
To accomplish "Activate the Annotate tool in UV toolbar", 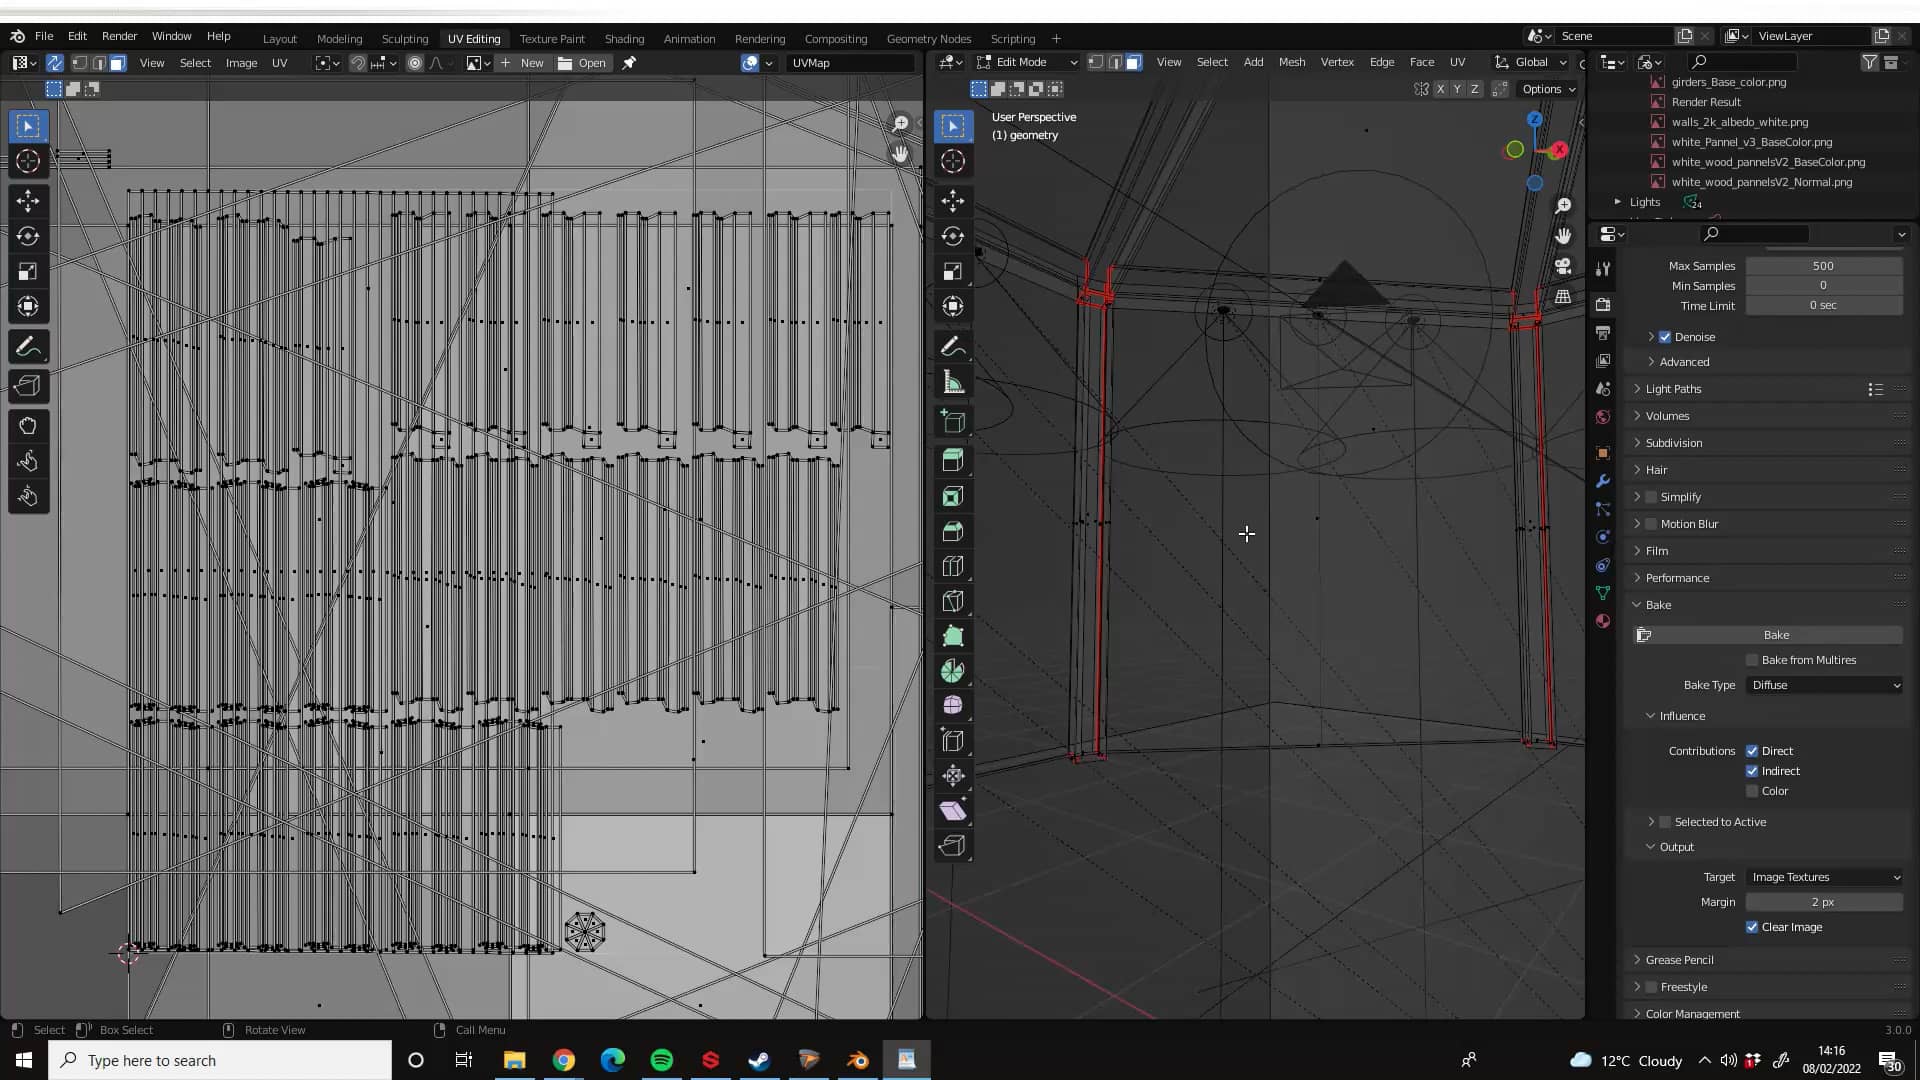I will (28, 346).
